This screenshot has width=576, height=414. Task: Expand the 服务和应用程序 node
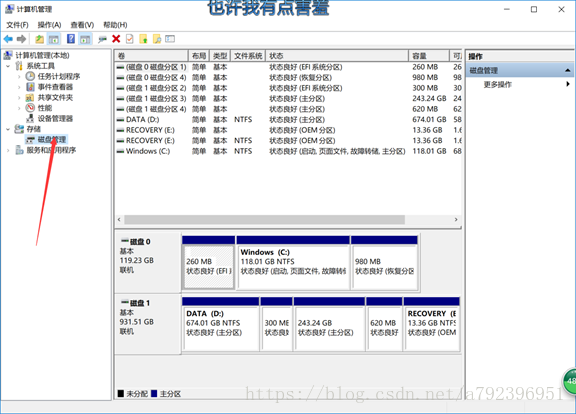click(x=8, y=150)
